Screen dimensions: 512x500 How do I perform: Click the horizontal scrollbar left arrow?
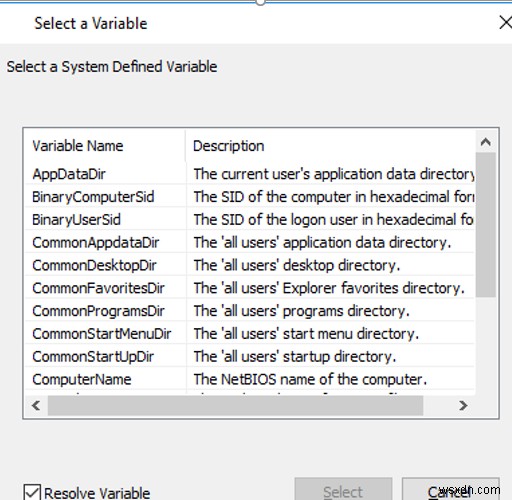coord(36,406)
